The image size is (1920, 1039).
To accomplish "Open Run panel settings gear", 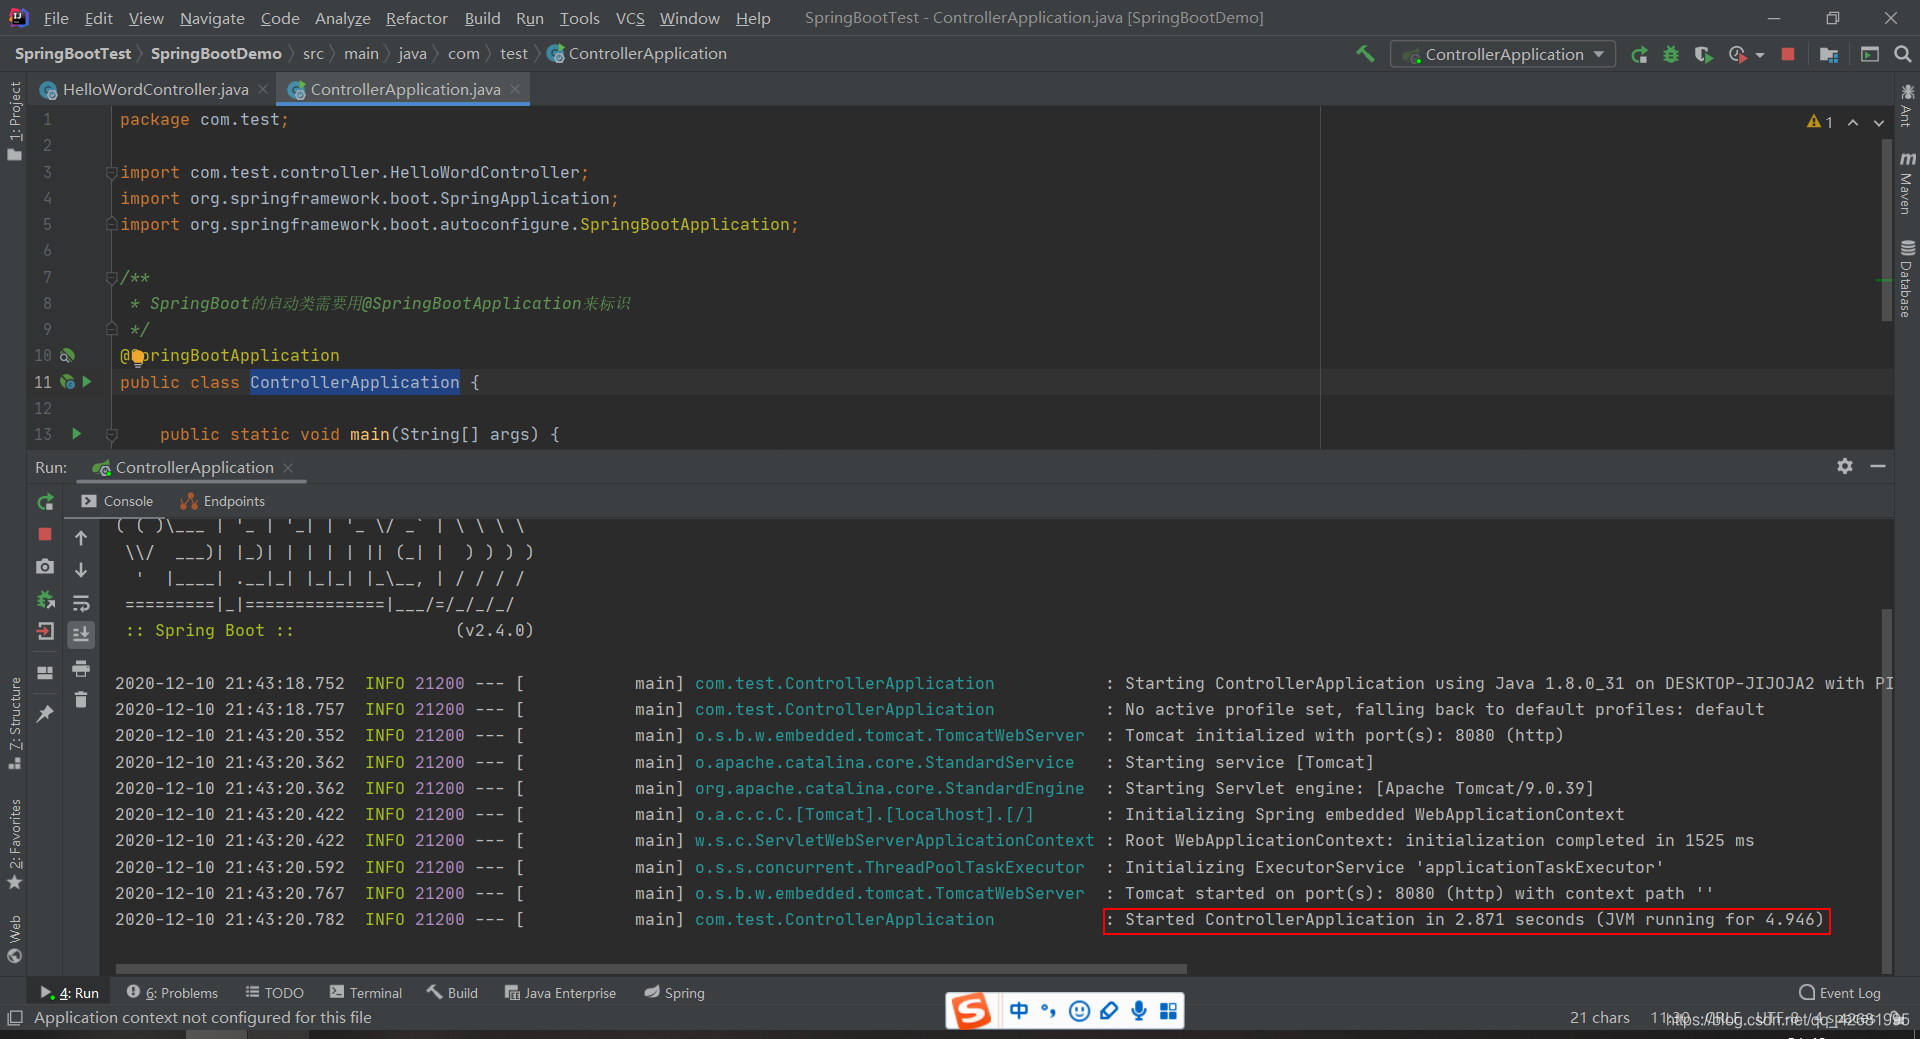I will click(1845, 466).
